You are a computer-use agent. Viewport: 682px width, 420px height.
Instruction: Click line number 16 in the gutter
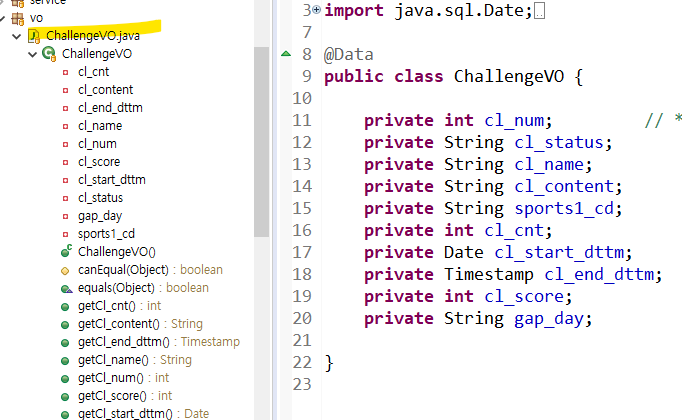pos(302,230)
